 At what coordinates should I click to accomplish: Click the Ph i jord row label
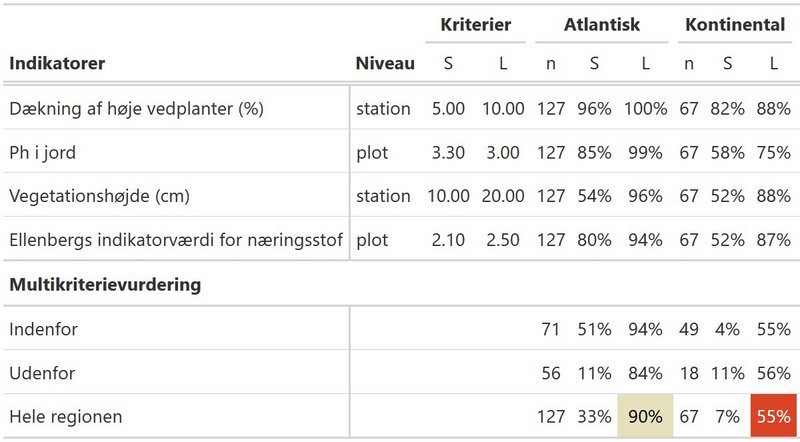pyautogui.click(x=42, y=153)
